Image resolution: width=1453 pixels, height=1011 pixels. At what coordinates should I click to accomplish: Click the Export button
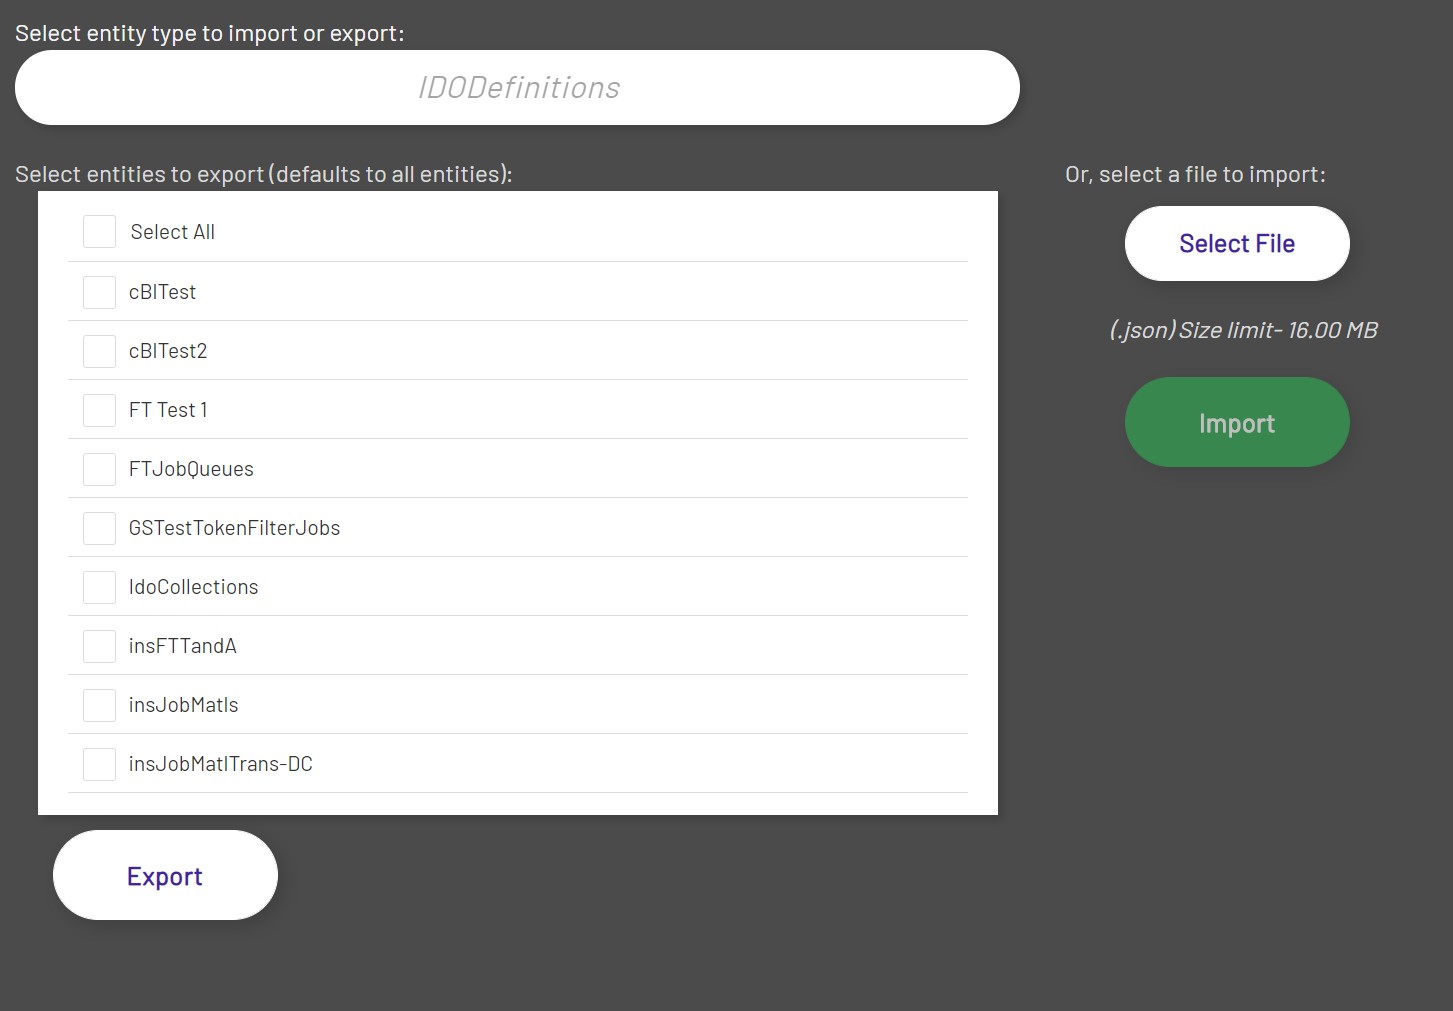[165, 876]
